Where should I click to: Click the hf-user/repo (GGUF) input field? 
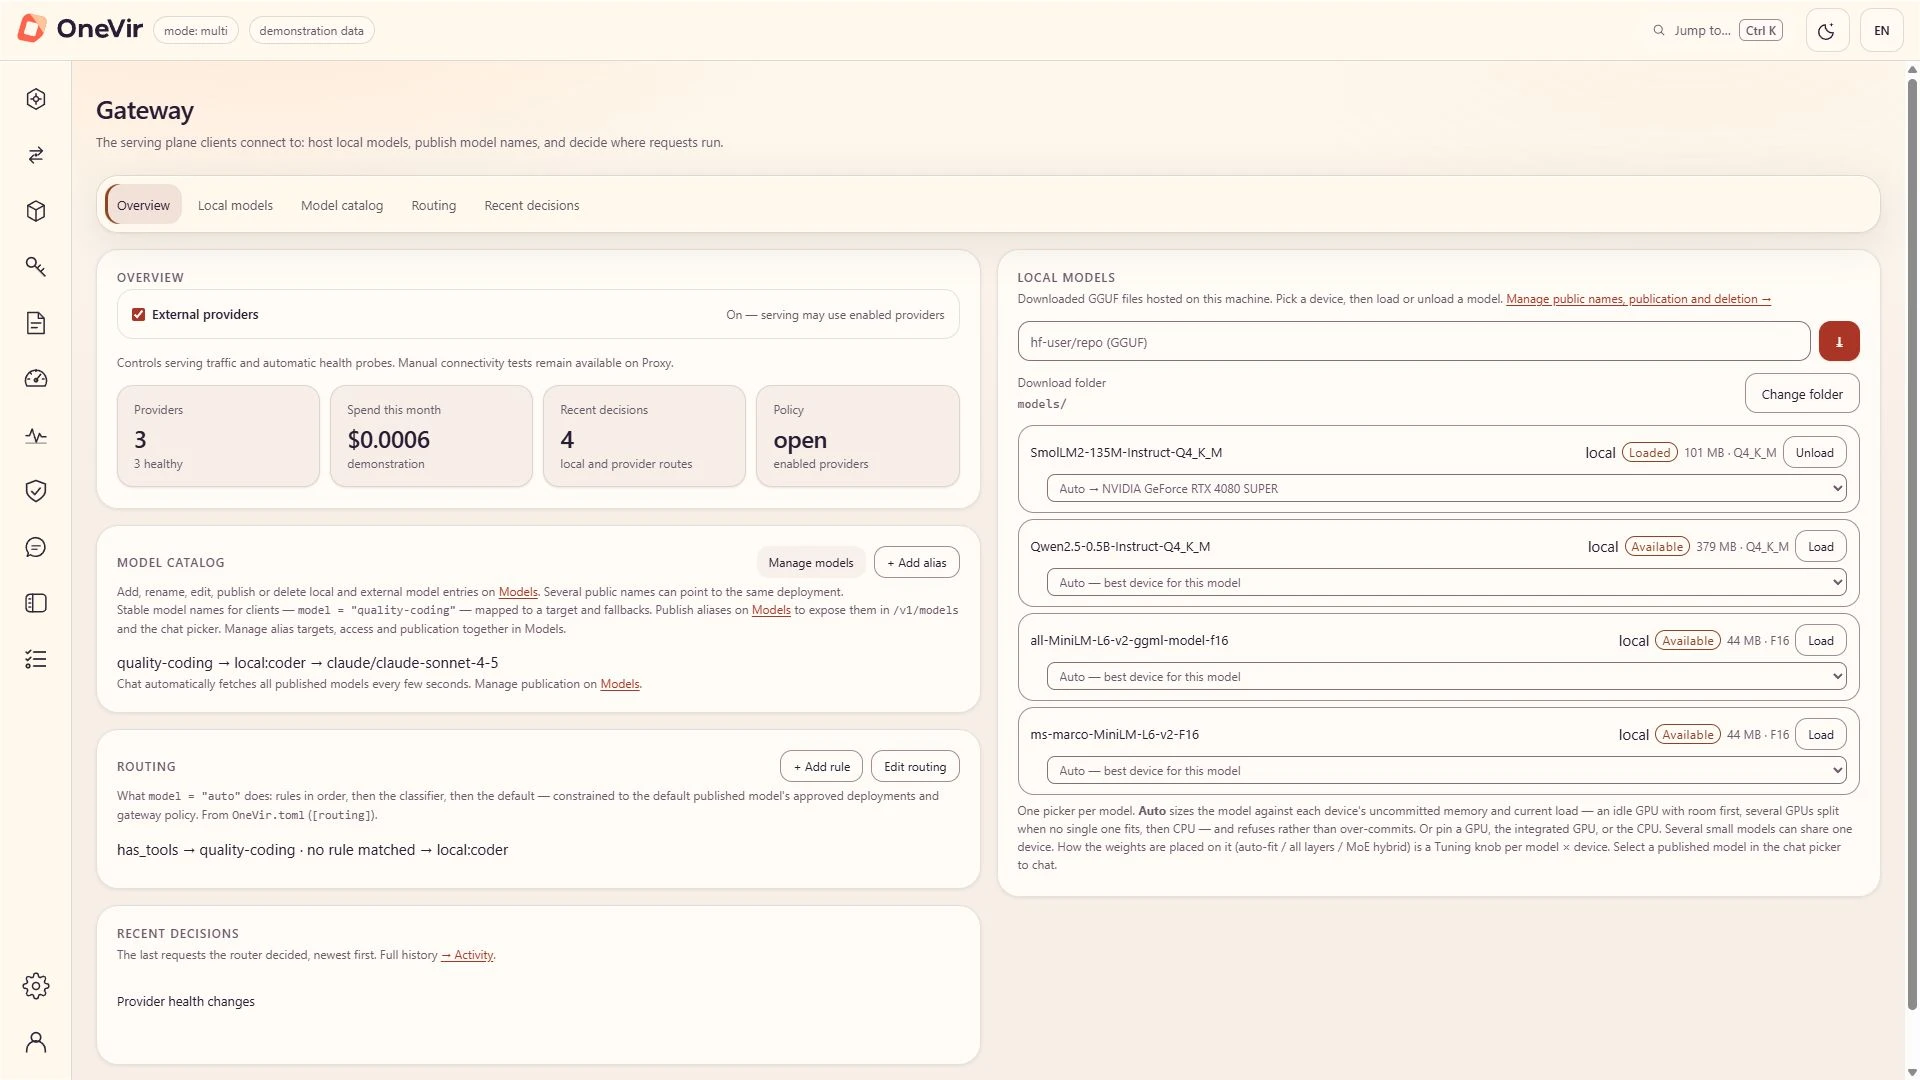tap(1414, 342)
